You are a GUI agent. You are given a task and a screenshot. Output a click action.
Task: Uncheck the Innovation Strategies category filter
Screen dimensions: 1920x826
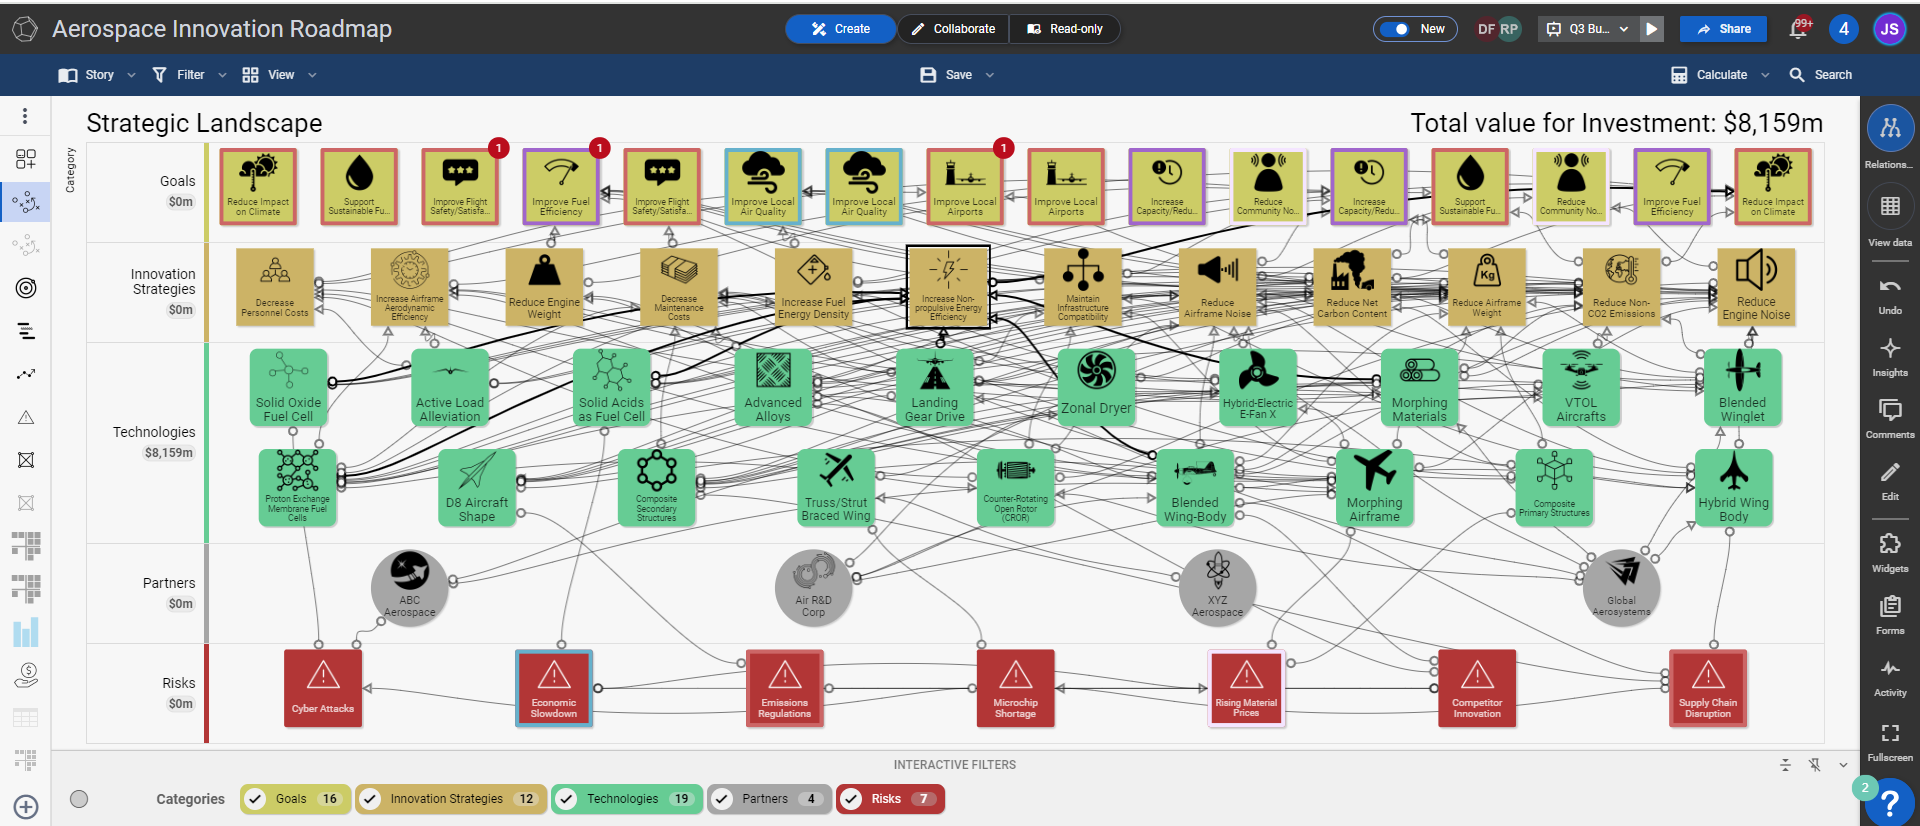370,799
